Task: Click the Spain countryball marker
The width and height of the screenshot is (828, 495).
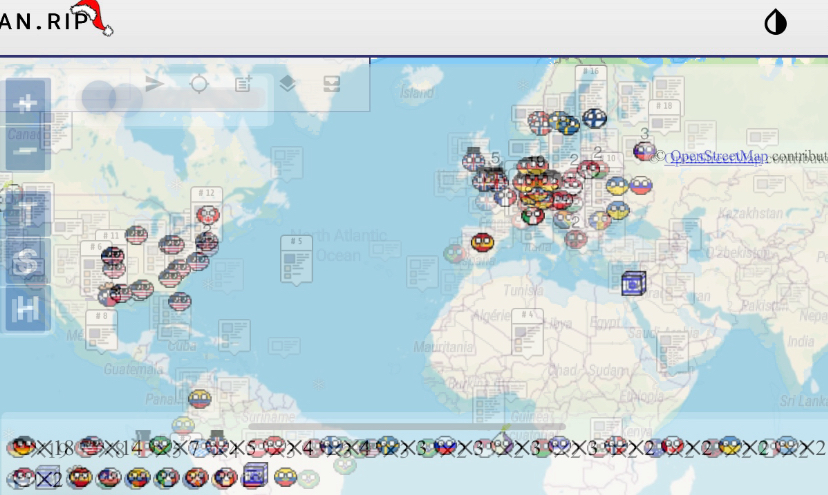Action: pyautogui.click(x=483, y=242)
